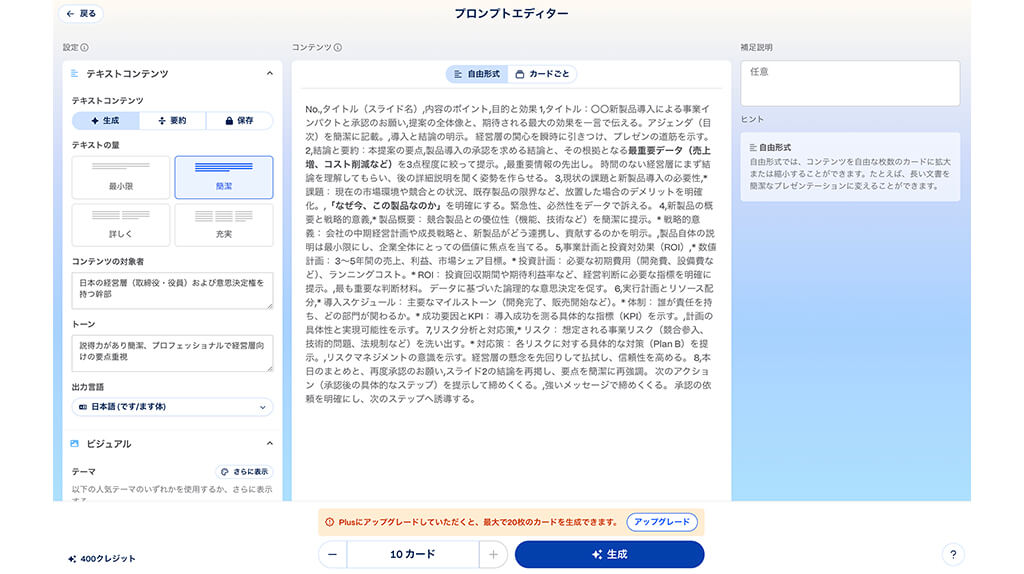1024x574 pixels.
Task: Click さらに表示 for themes
Action: click(244, 471)
